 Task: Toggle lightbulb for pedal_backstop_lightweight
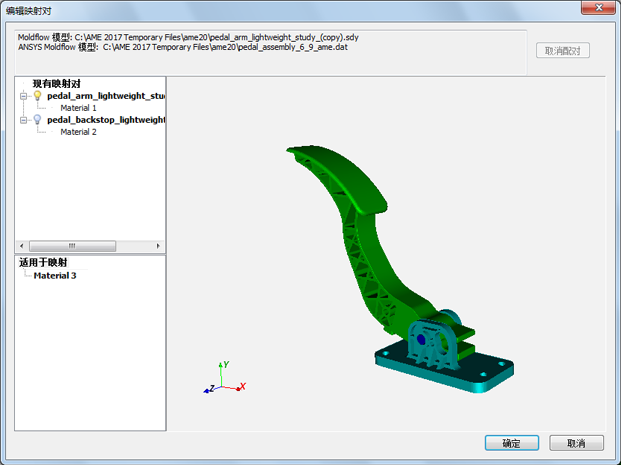(x=37, y=120)
